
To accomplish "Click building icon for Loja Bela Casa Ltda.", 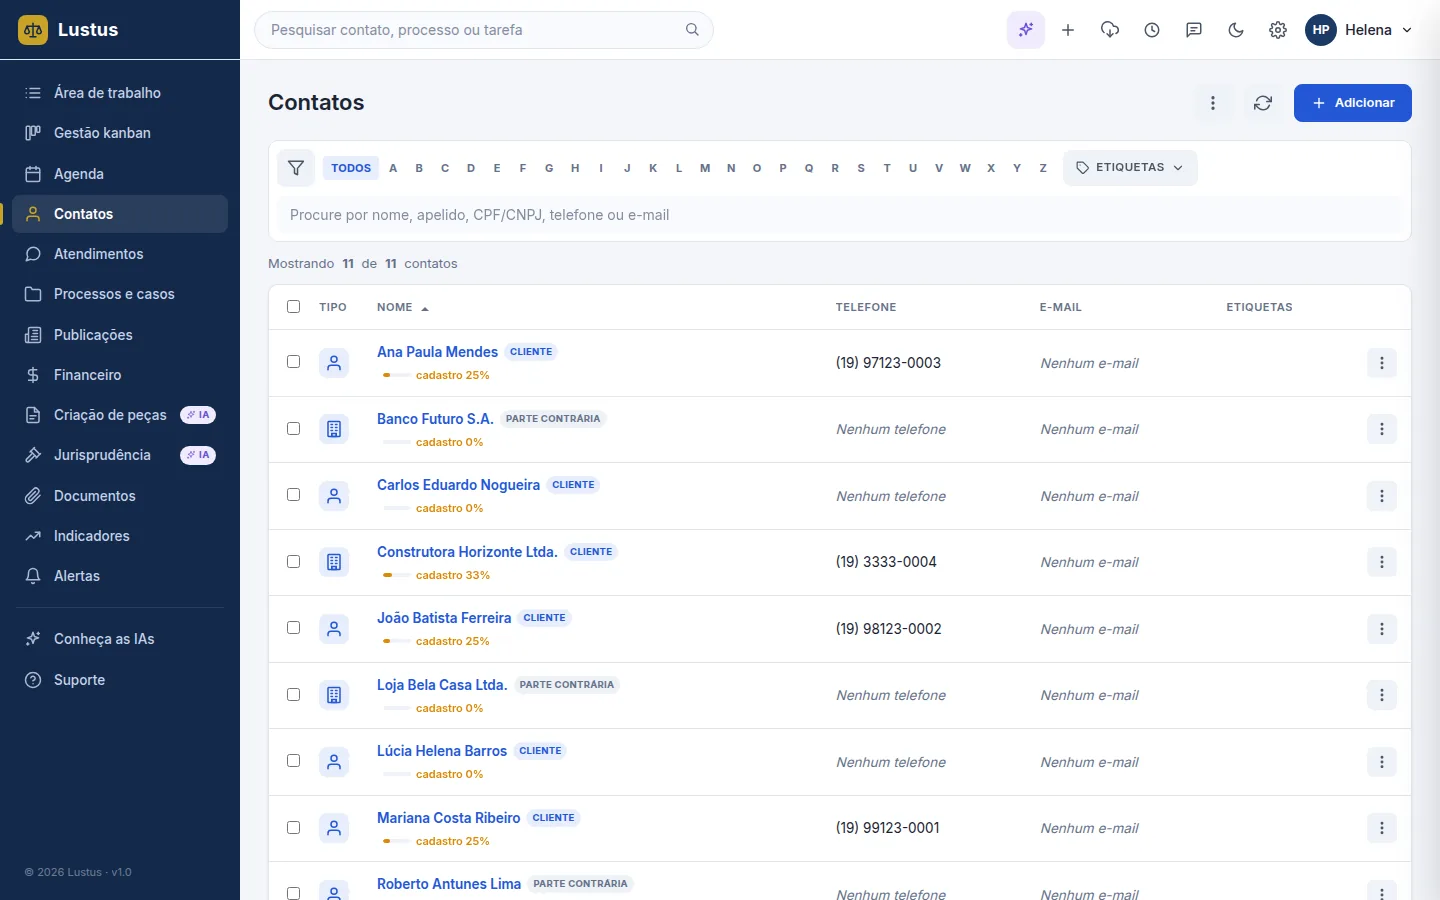I will tap(334, 695).
